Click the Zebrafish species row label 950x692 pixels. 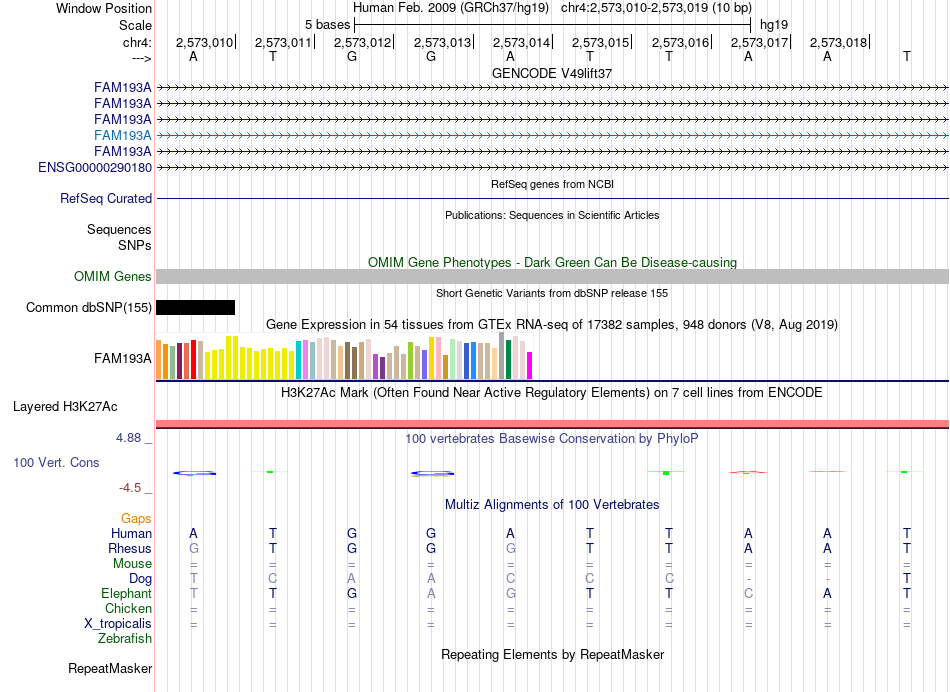point(125,638)
